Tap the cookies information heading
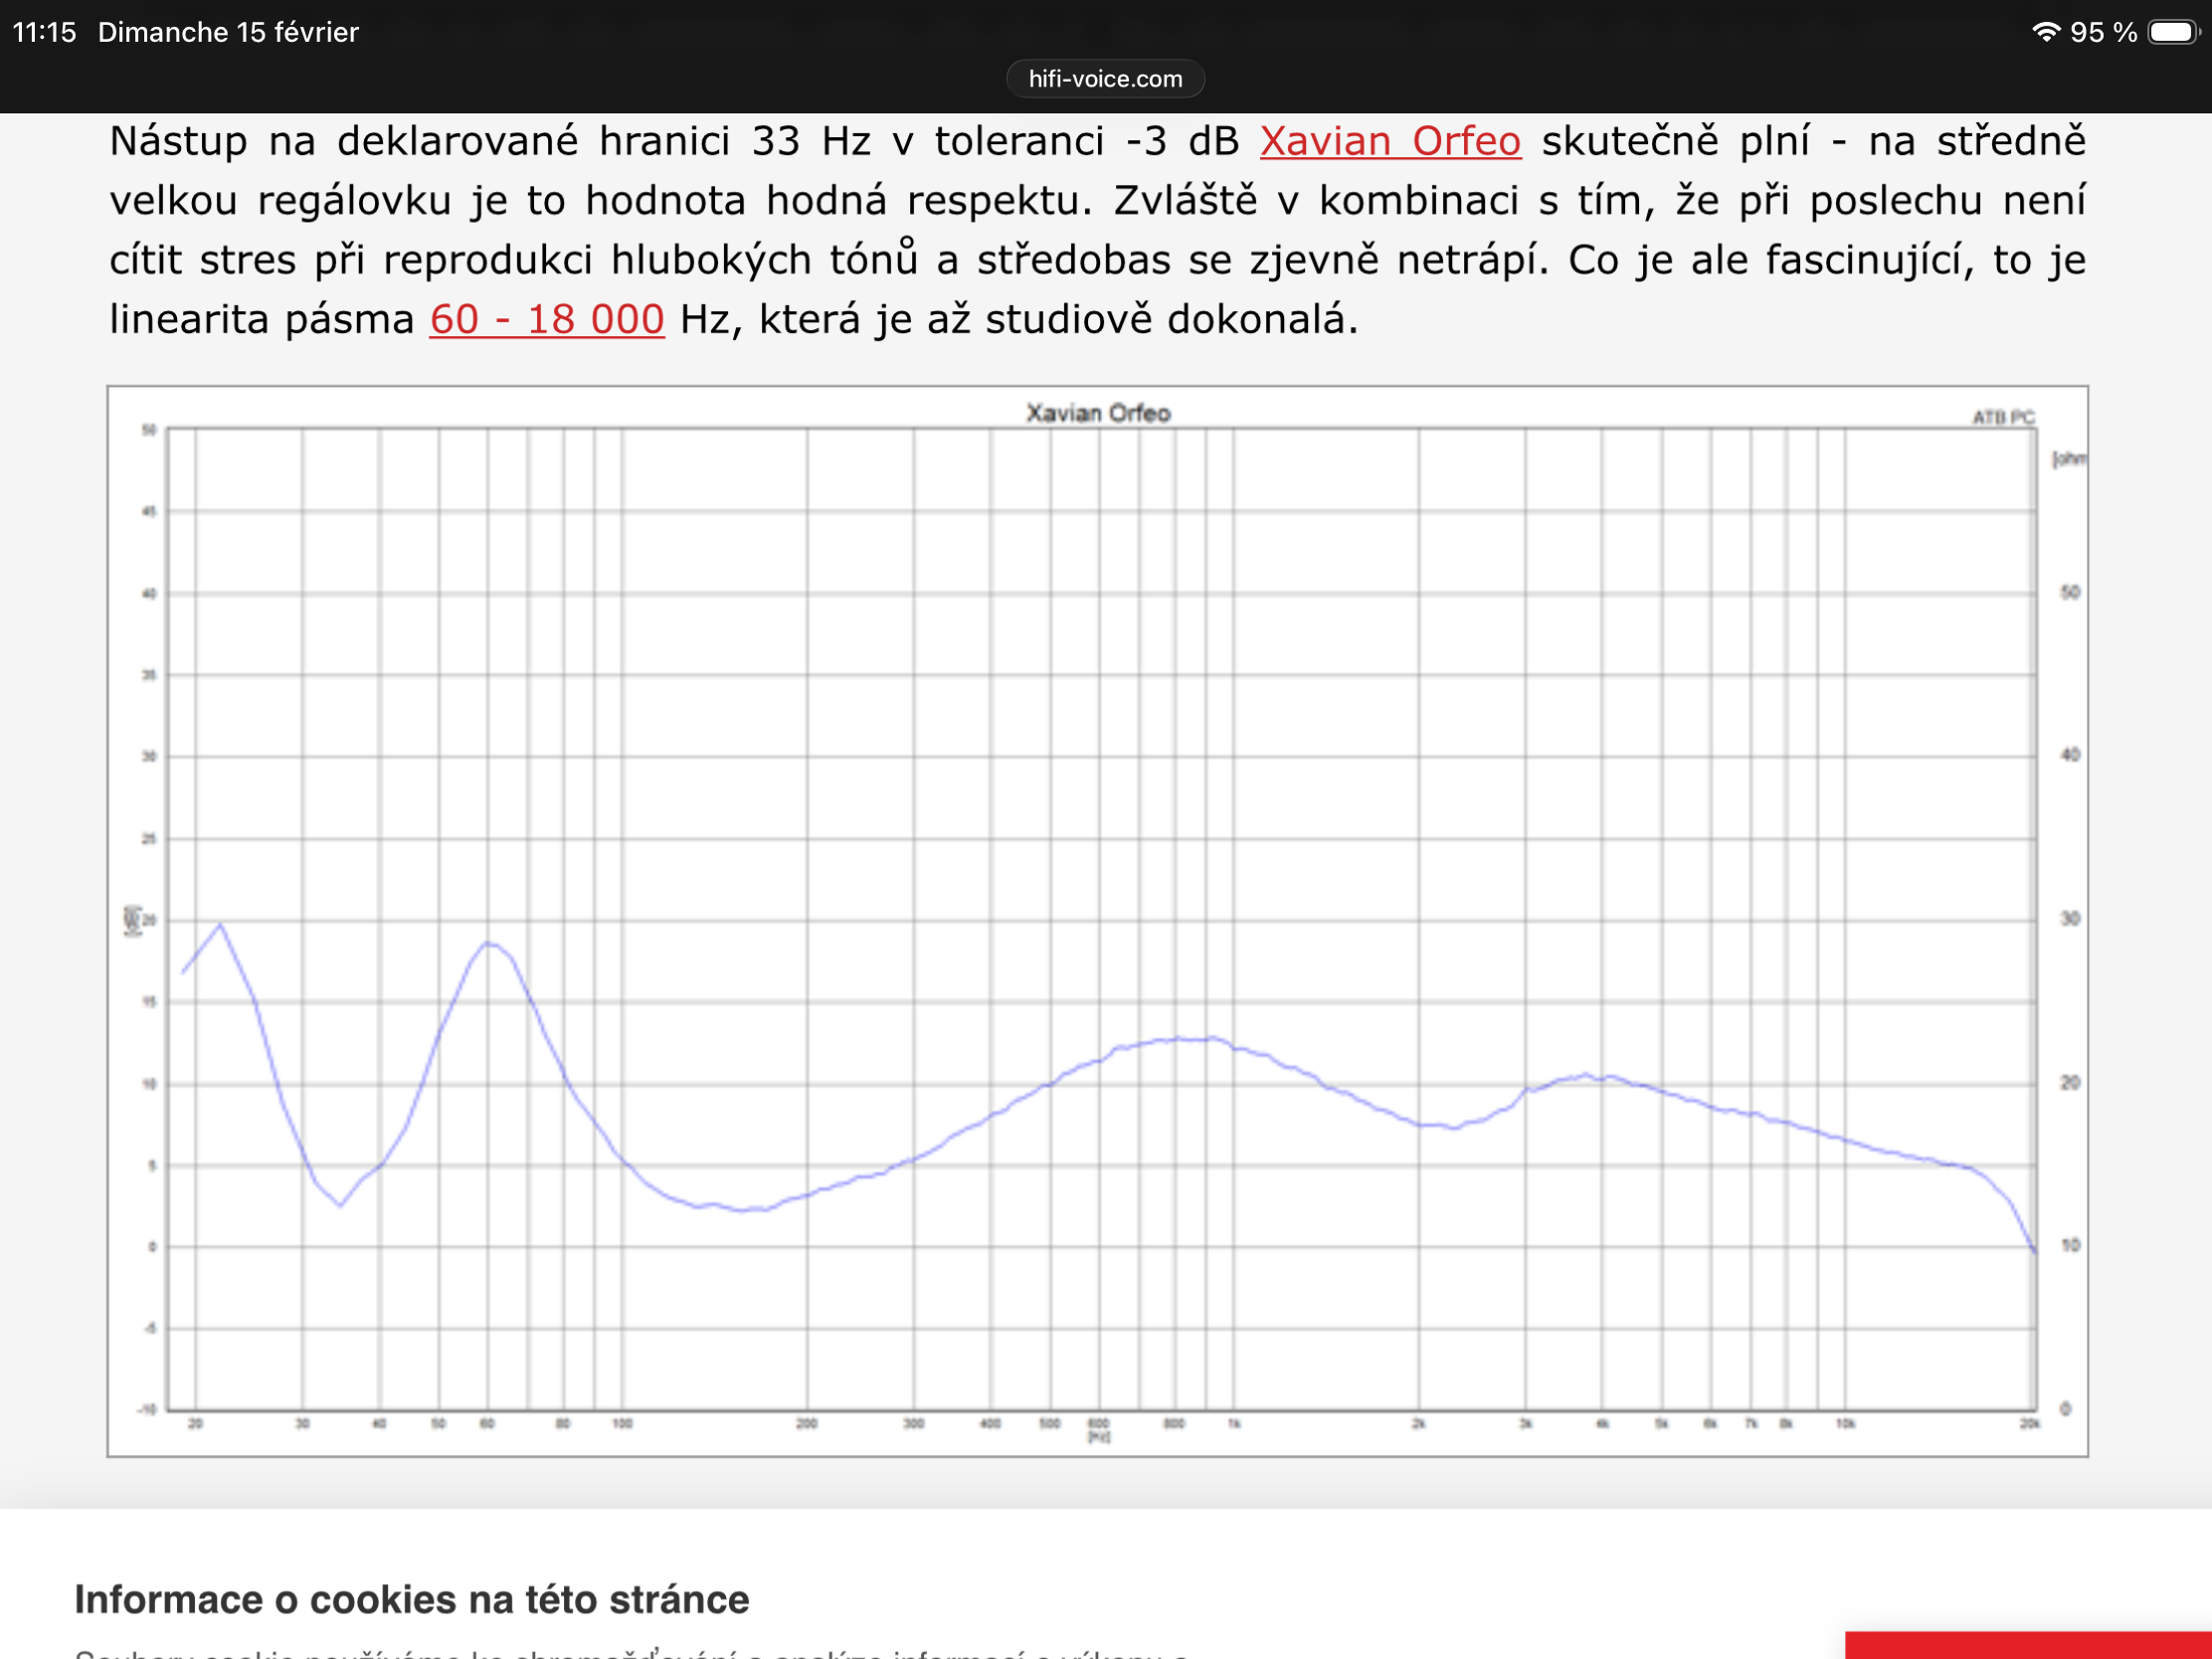This screenshot has width=2212, height=1659. (x=411, y=1599)
